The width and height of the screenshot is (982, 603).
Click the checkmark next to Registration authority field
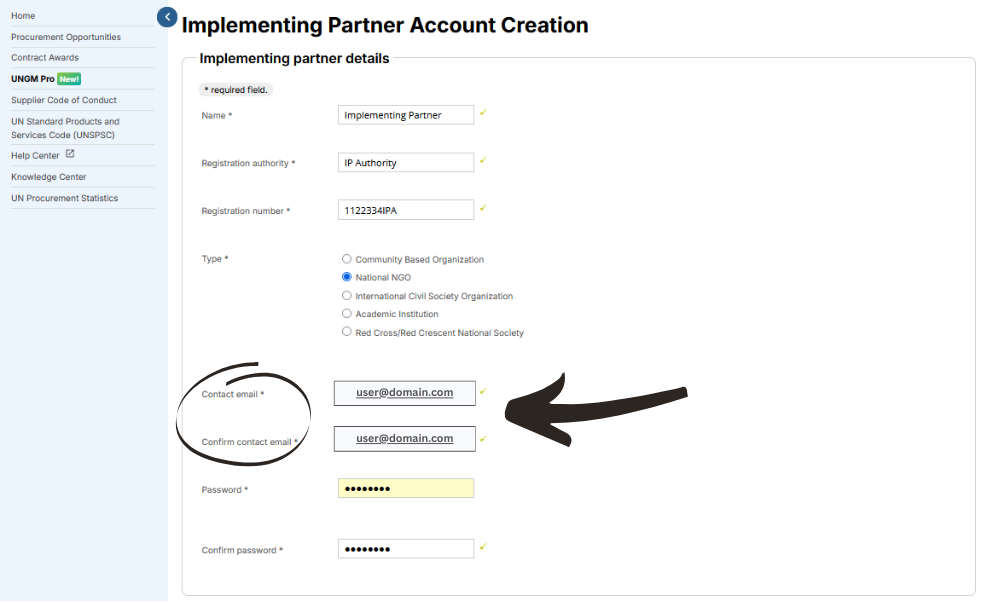[483, 160]
